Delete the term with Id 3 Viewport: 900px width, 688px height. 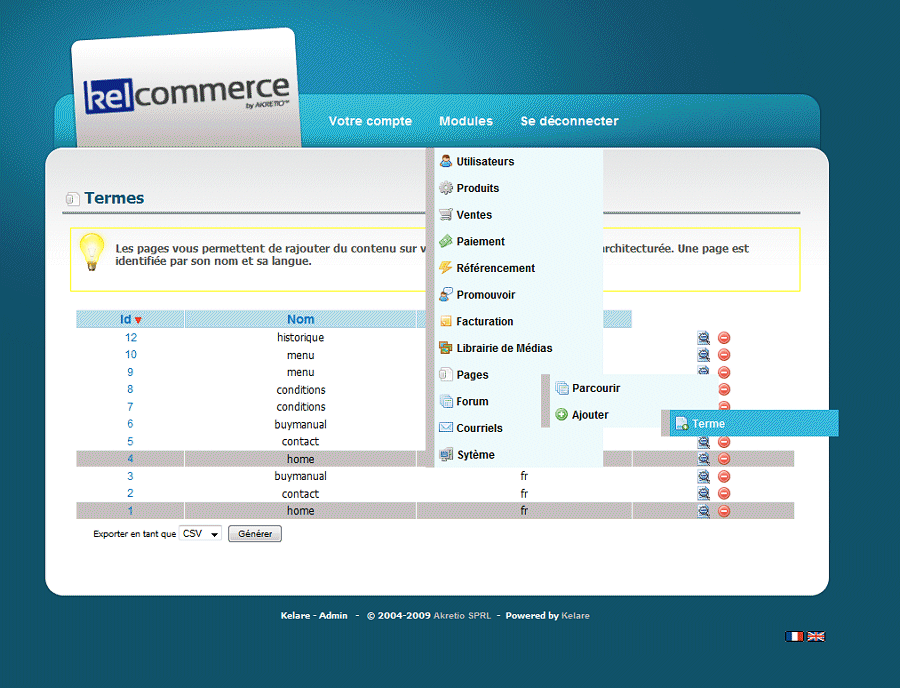tap(724, 476)
